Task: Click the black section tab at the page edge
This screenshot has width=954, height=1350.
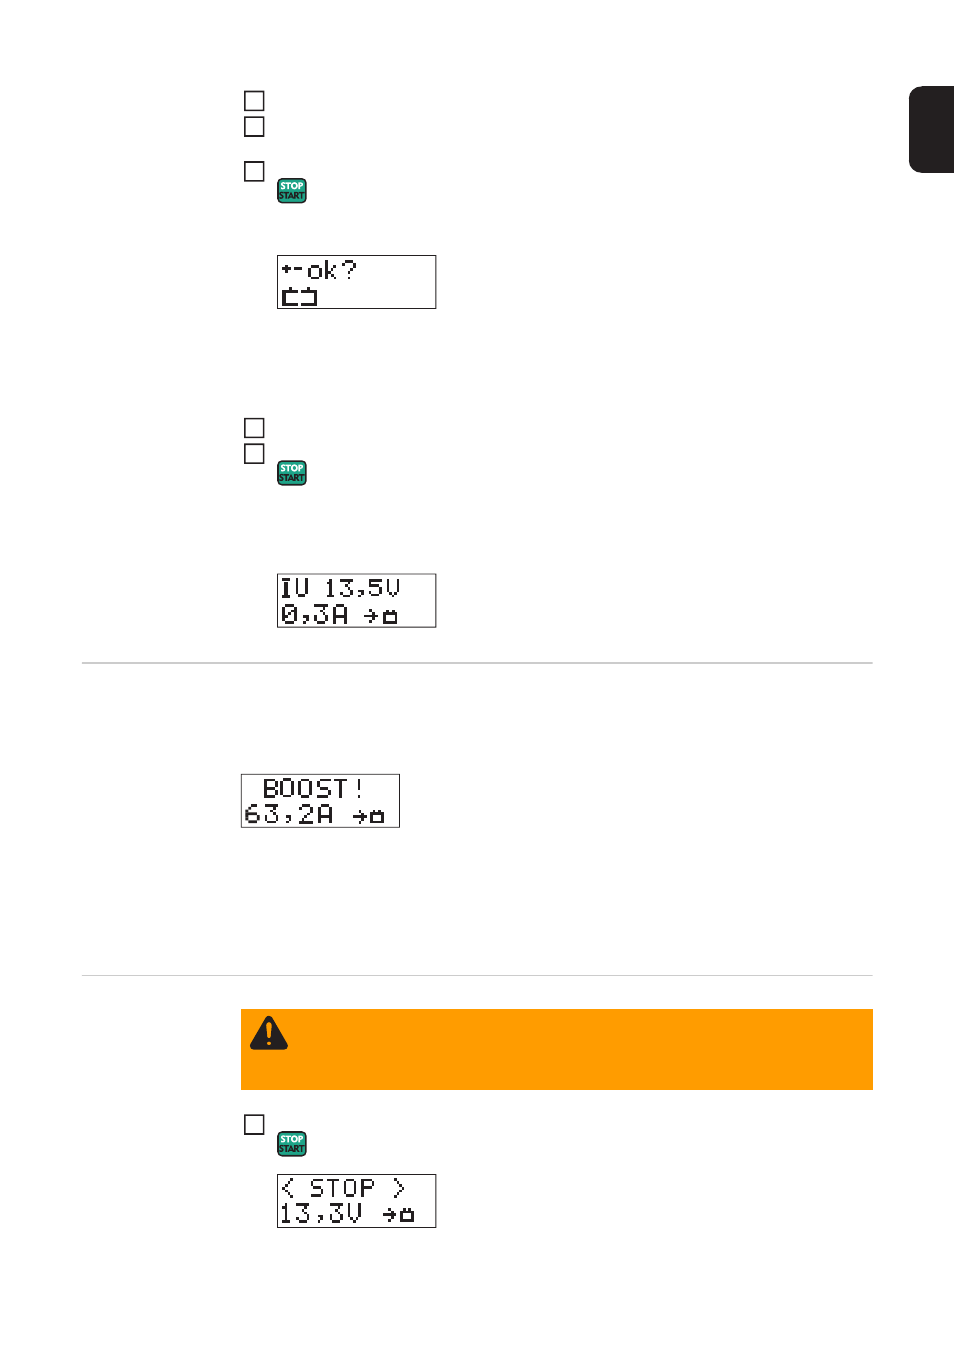Action: (x=932, y=130)
